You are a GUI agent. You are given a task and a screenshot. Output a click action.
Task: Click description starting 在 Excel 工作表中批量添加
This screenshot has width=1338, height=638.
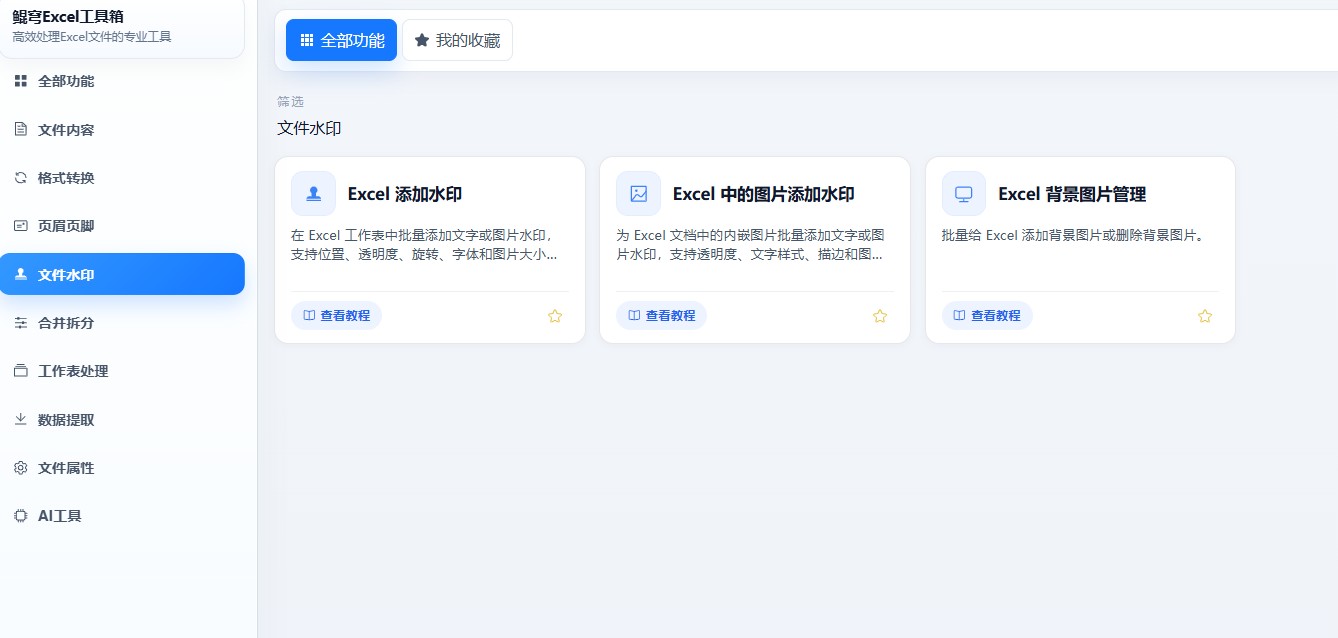[424, 245]
